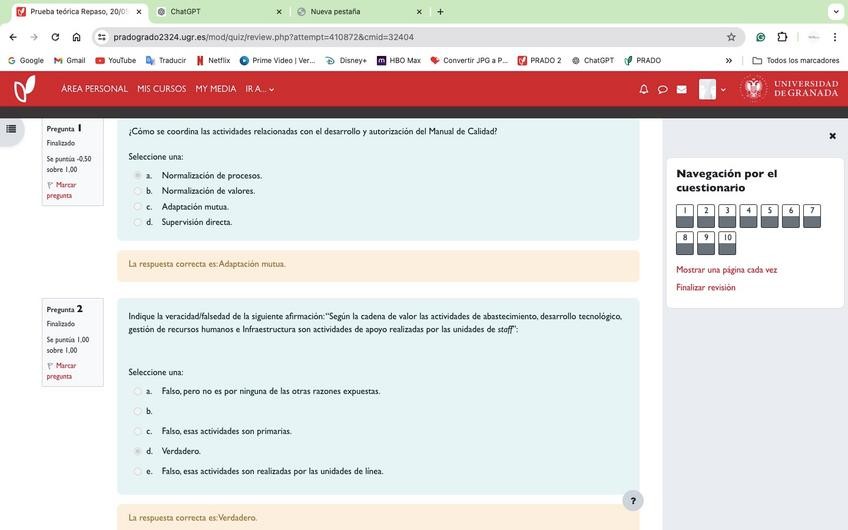Open MIS CURSOS menu item
This screenshot has width=848, height=530.
click(x=161, y=89)
